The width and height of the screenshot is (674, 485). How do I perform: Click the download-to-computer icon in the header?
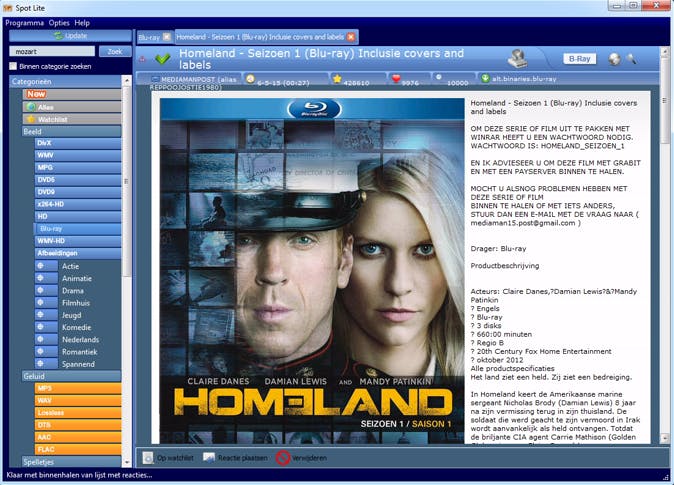[518, 58]
